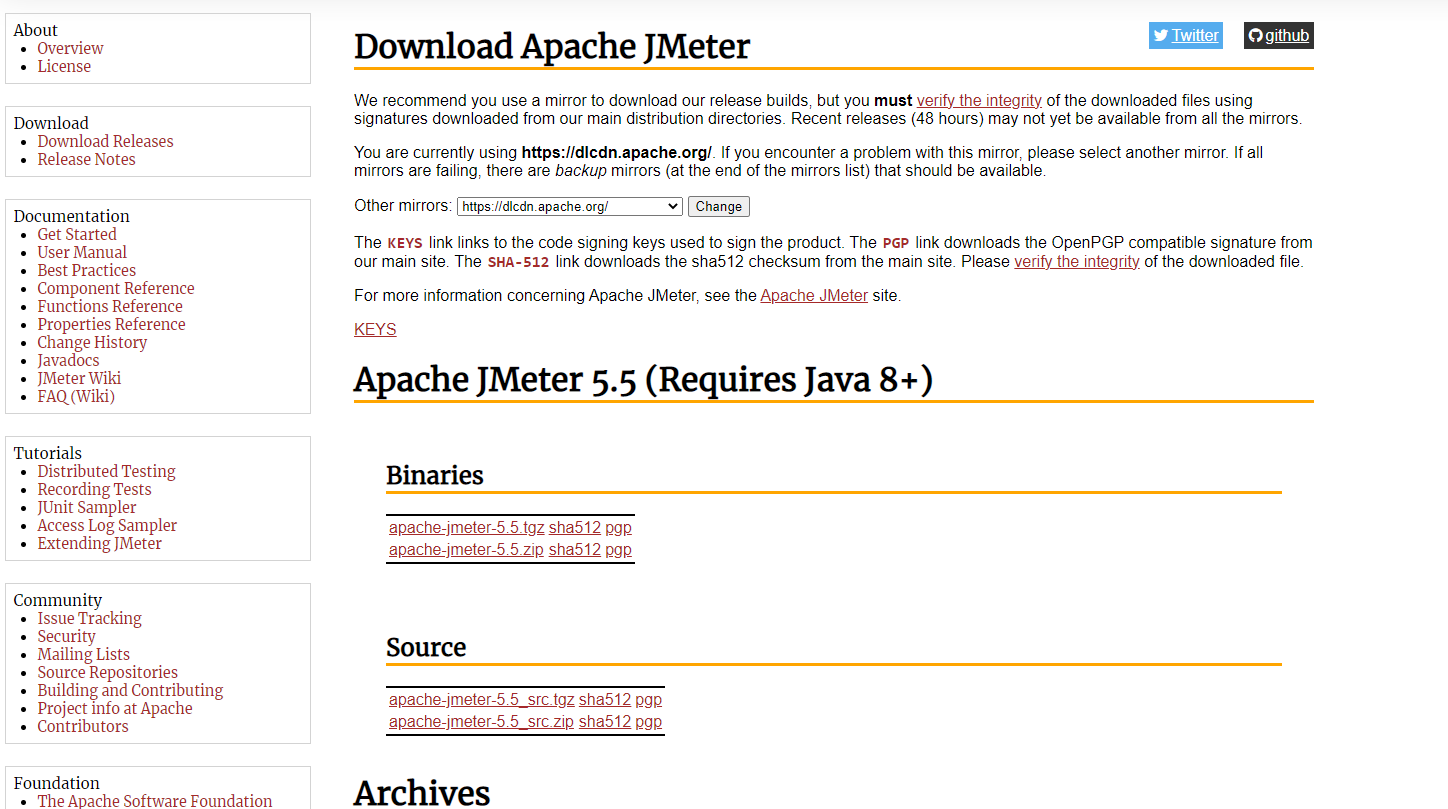Screen dimensions: 1448x809
Task: Download apache-jmeter-5.5_src.tgz source
Action: 481,699
